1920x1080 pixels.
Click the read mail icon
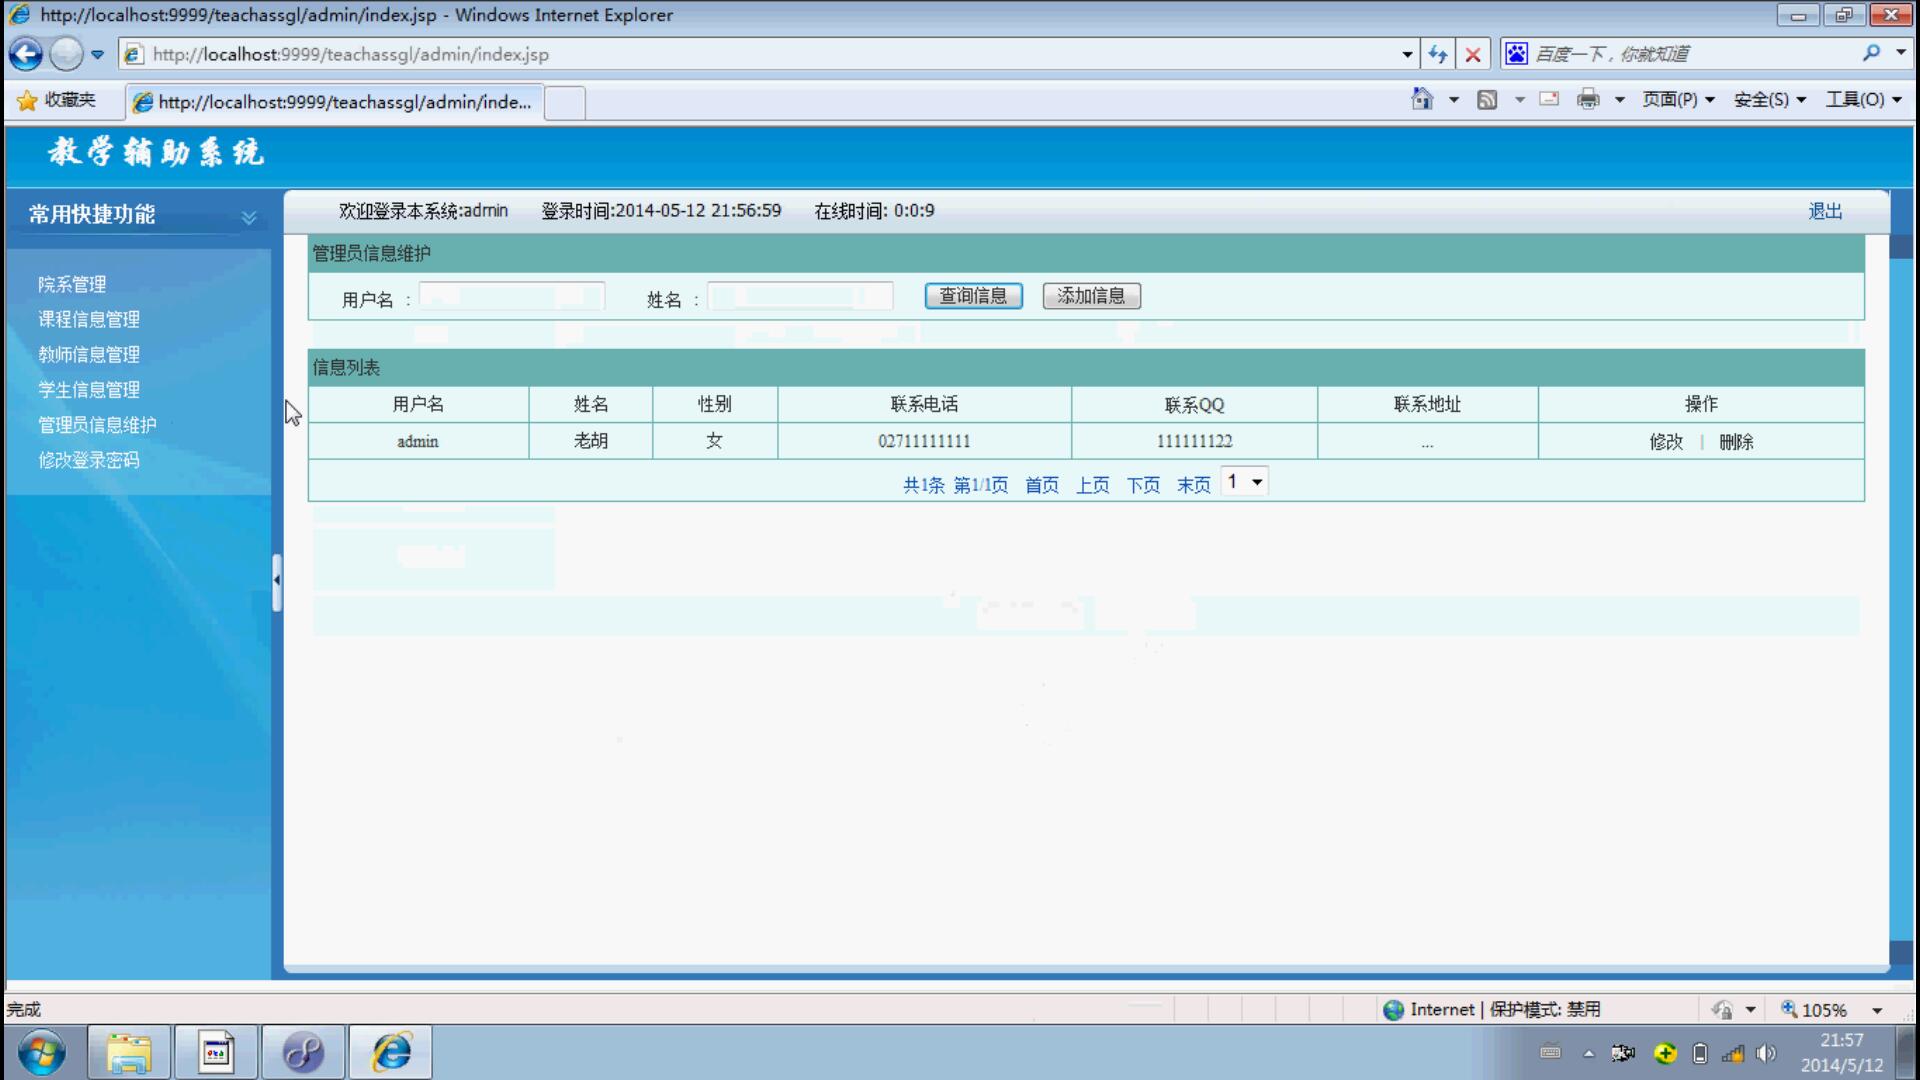click(x=1549, y=99)
